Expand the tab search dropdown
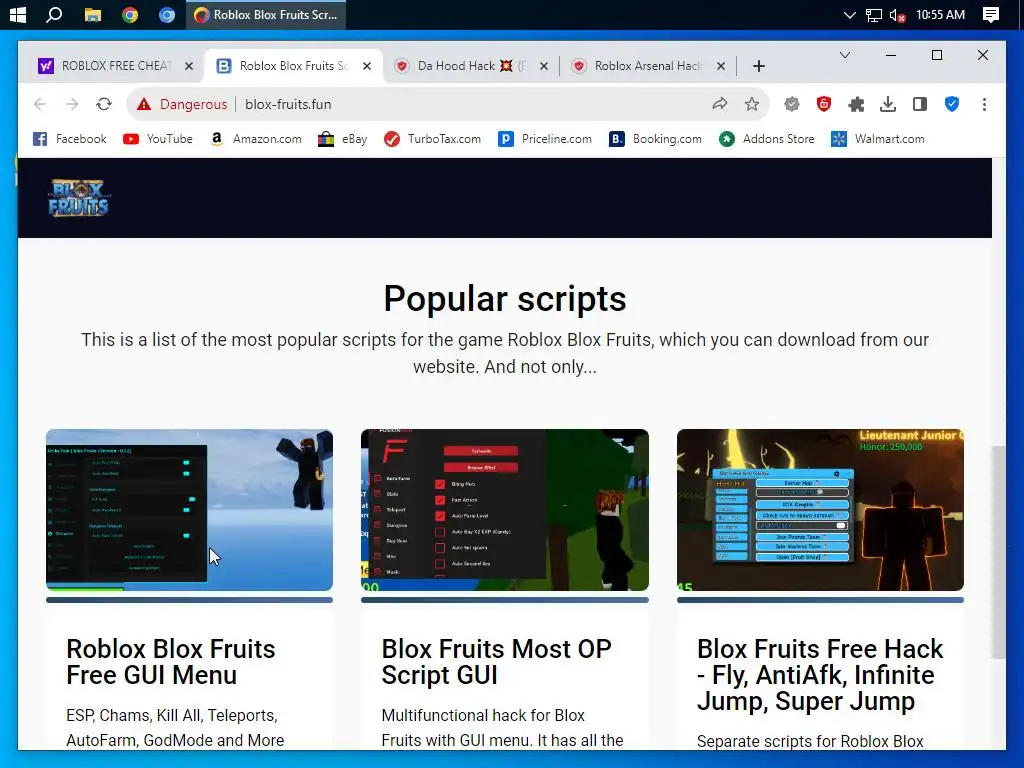The image size is (1024, 768). tap(844, 56)
